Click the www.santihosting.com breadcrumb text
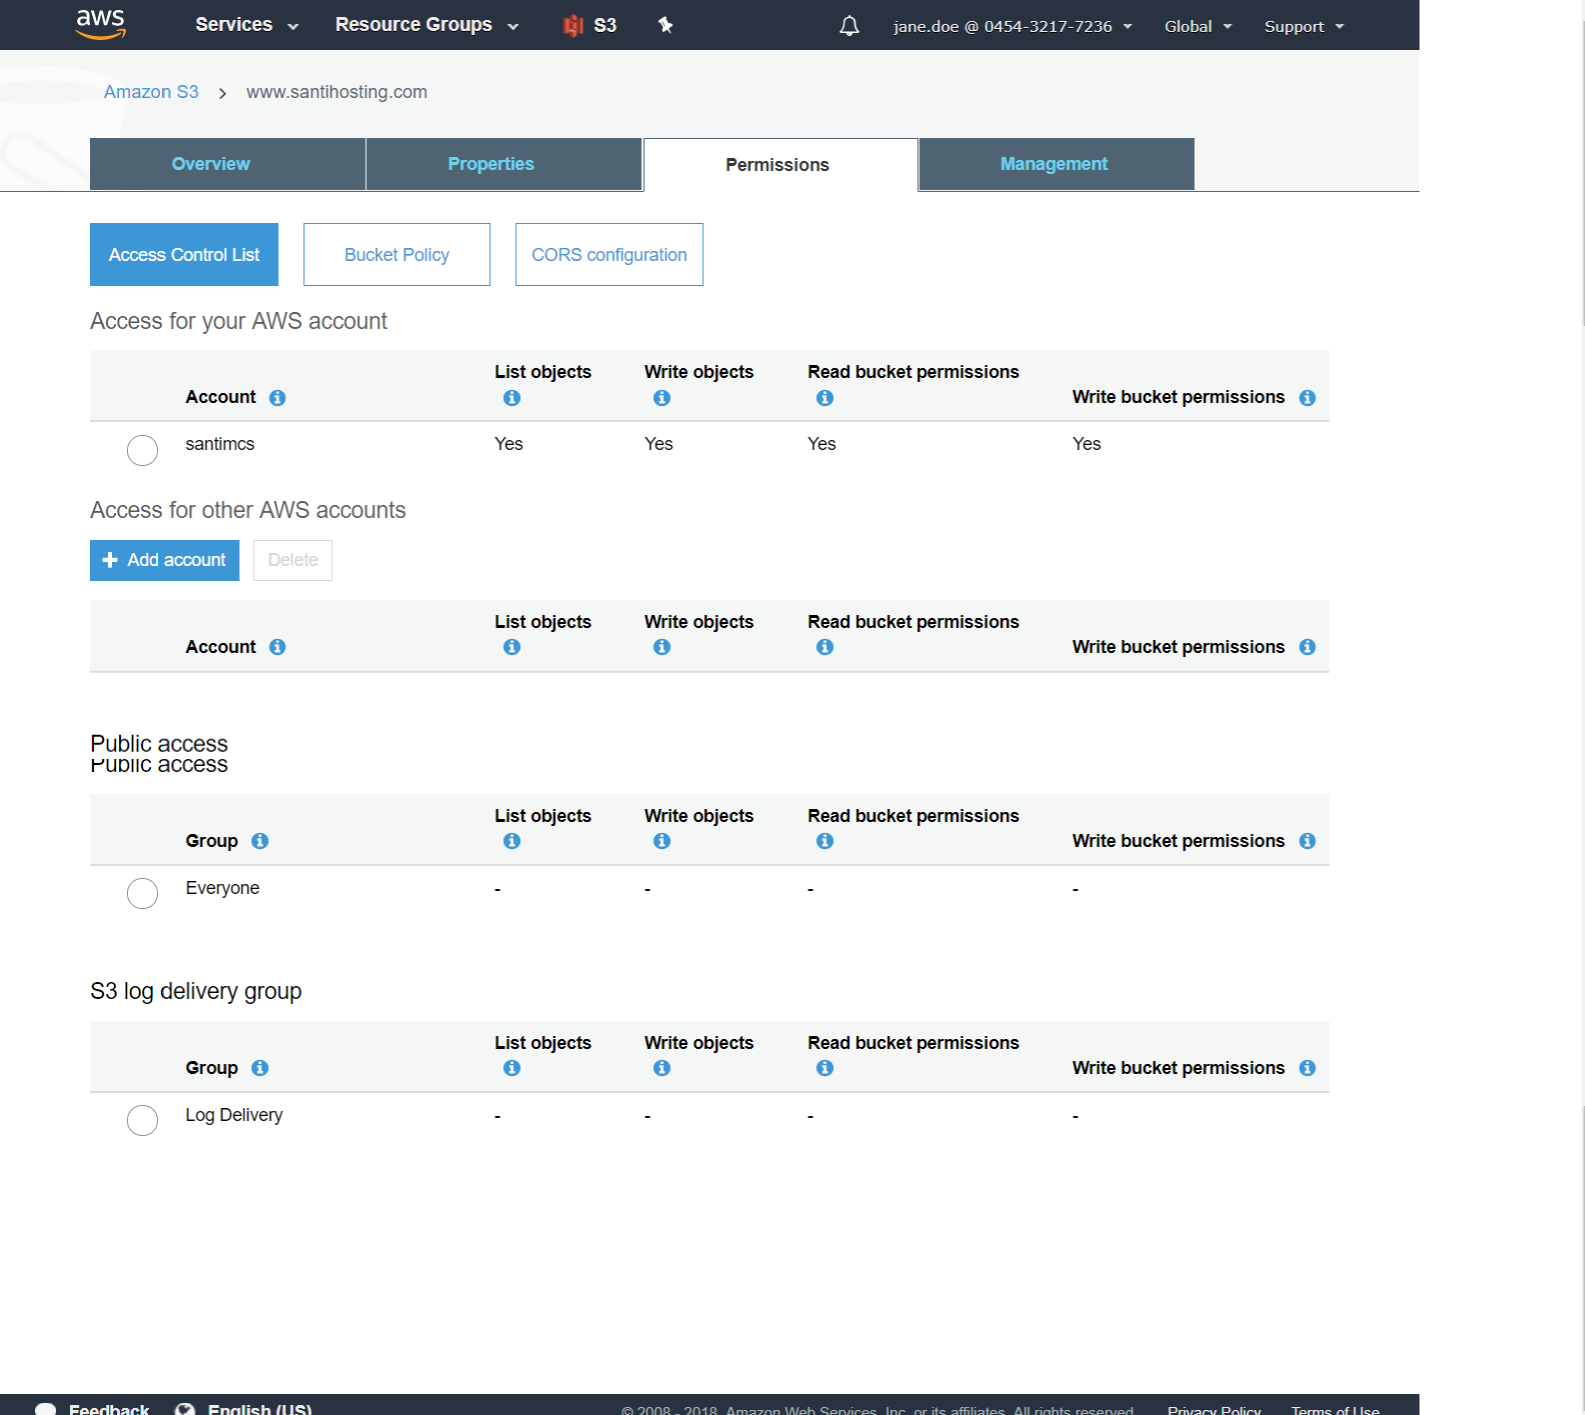1585x1415 pixels. coord(337,92)
